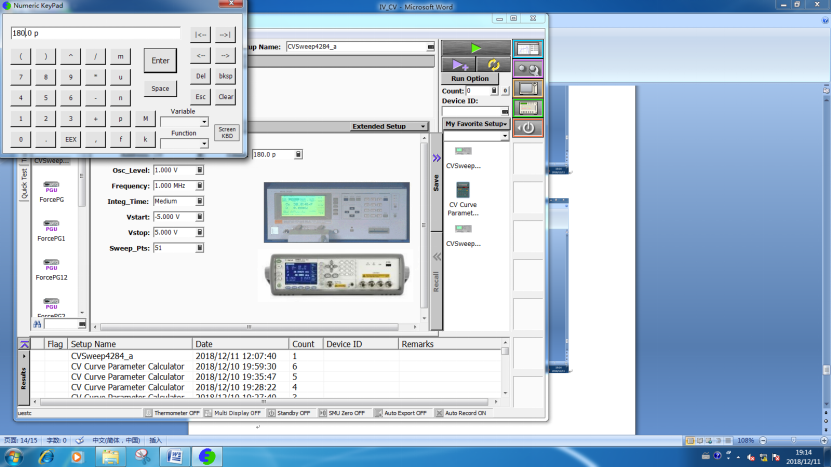The width and height of the screenshot is (831, 468).
Task: Run single measurement with green play button
Action: (x=475, y=48)
